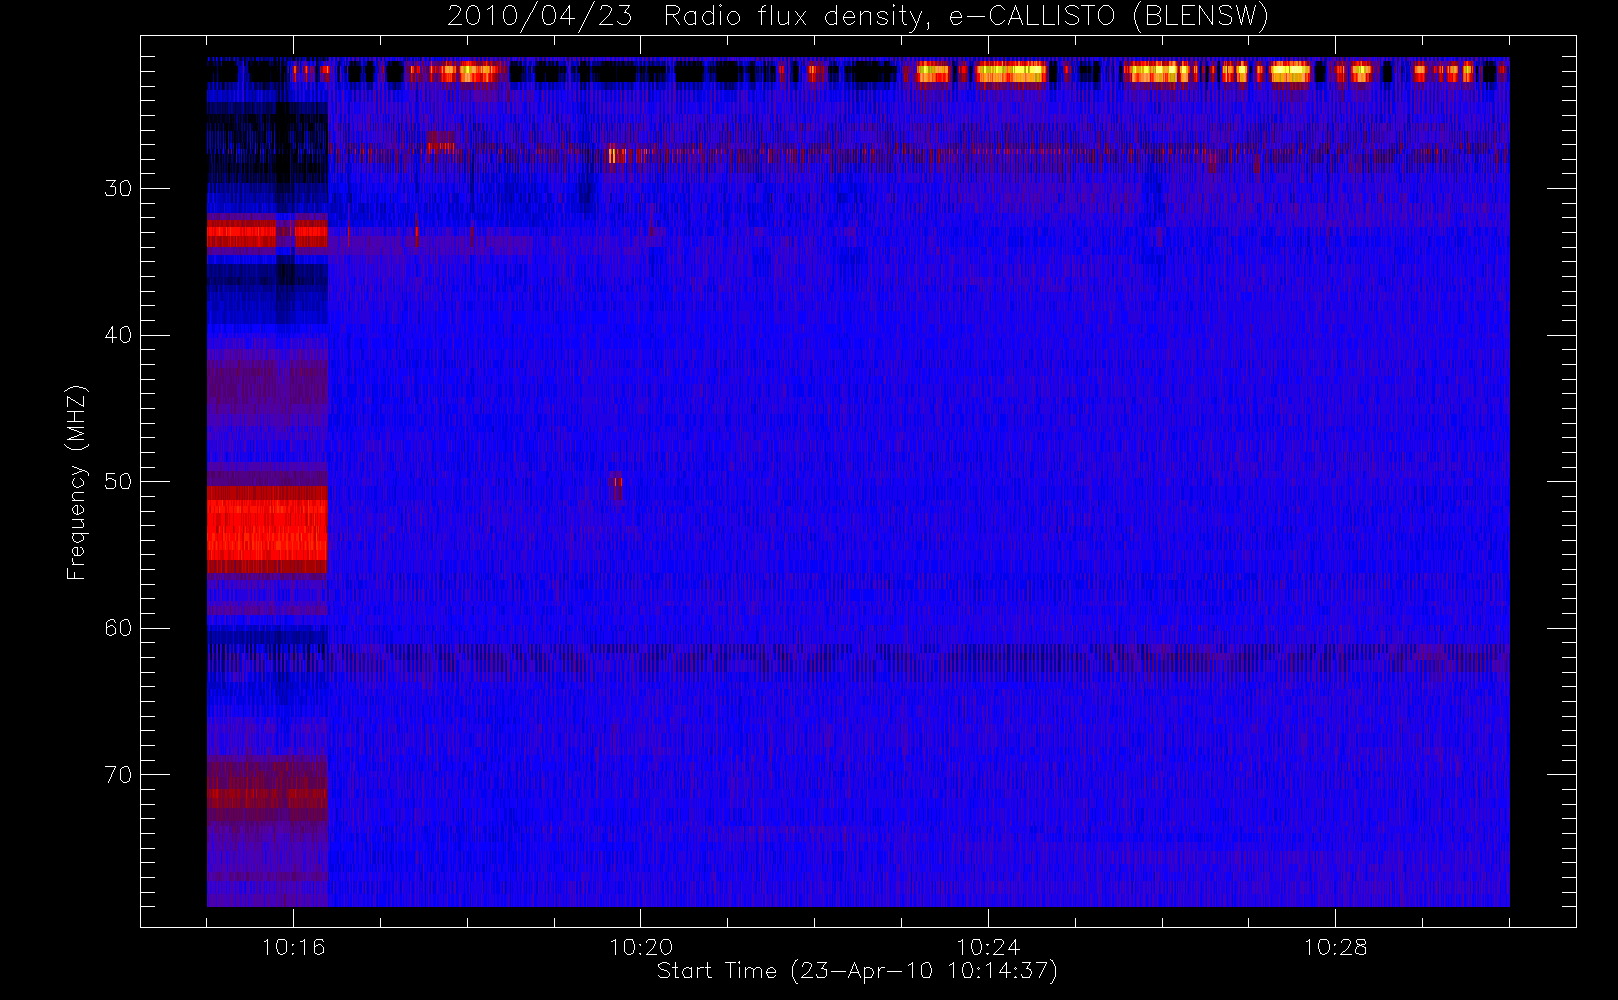Click the 'Start Time (23-Apr-10 10:14:37)' label
The width and height of the screenshot is (1618, 1000).
tap(857, 971)
